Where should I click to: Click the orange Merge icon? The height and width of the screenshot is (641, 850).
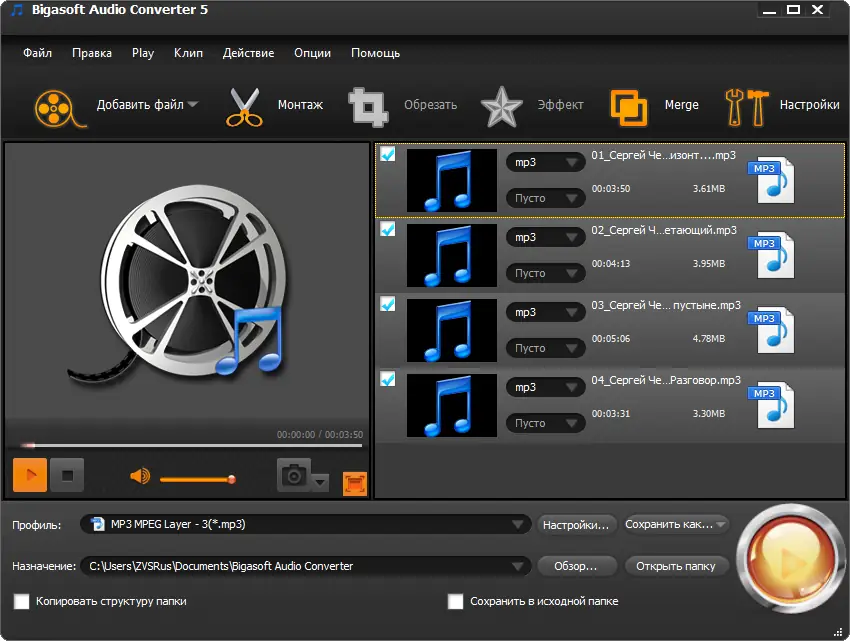[629, 108]
